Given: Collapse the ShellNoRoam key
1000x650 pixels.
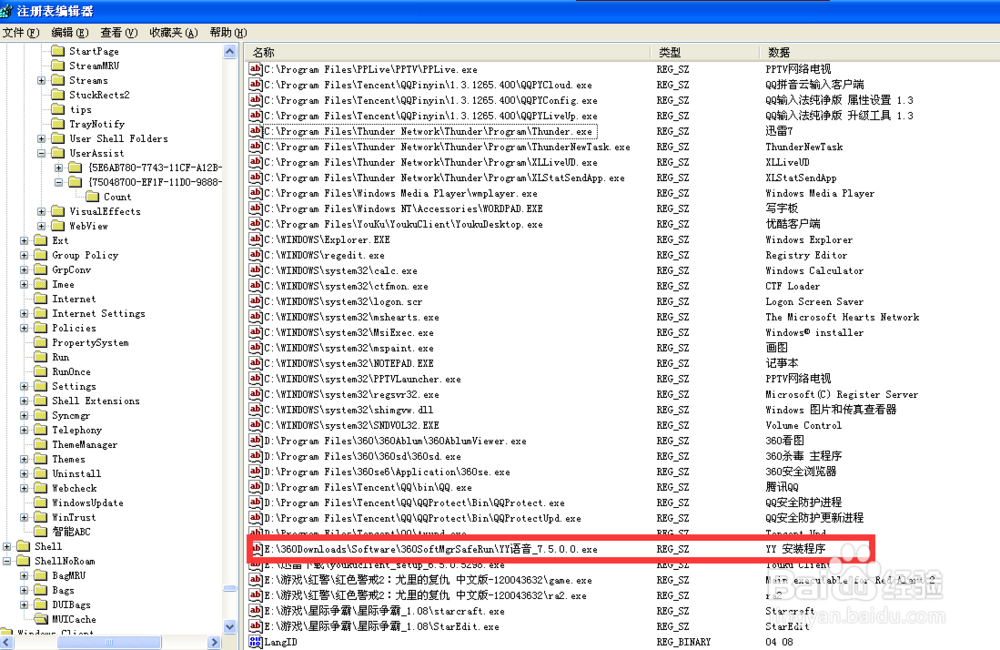Looking at the screenshot, I should tap(7, 561).
